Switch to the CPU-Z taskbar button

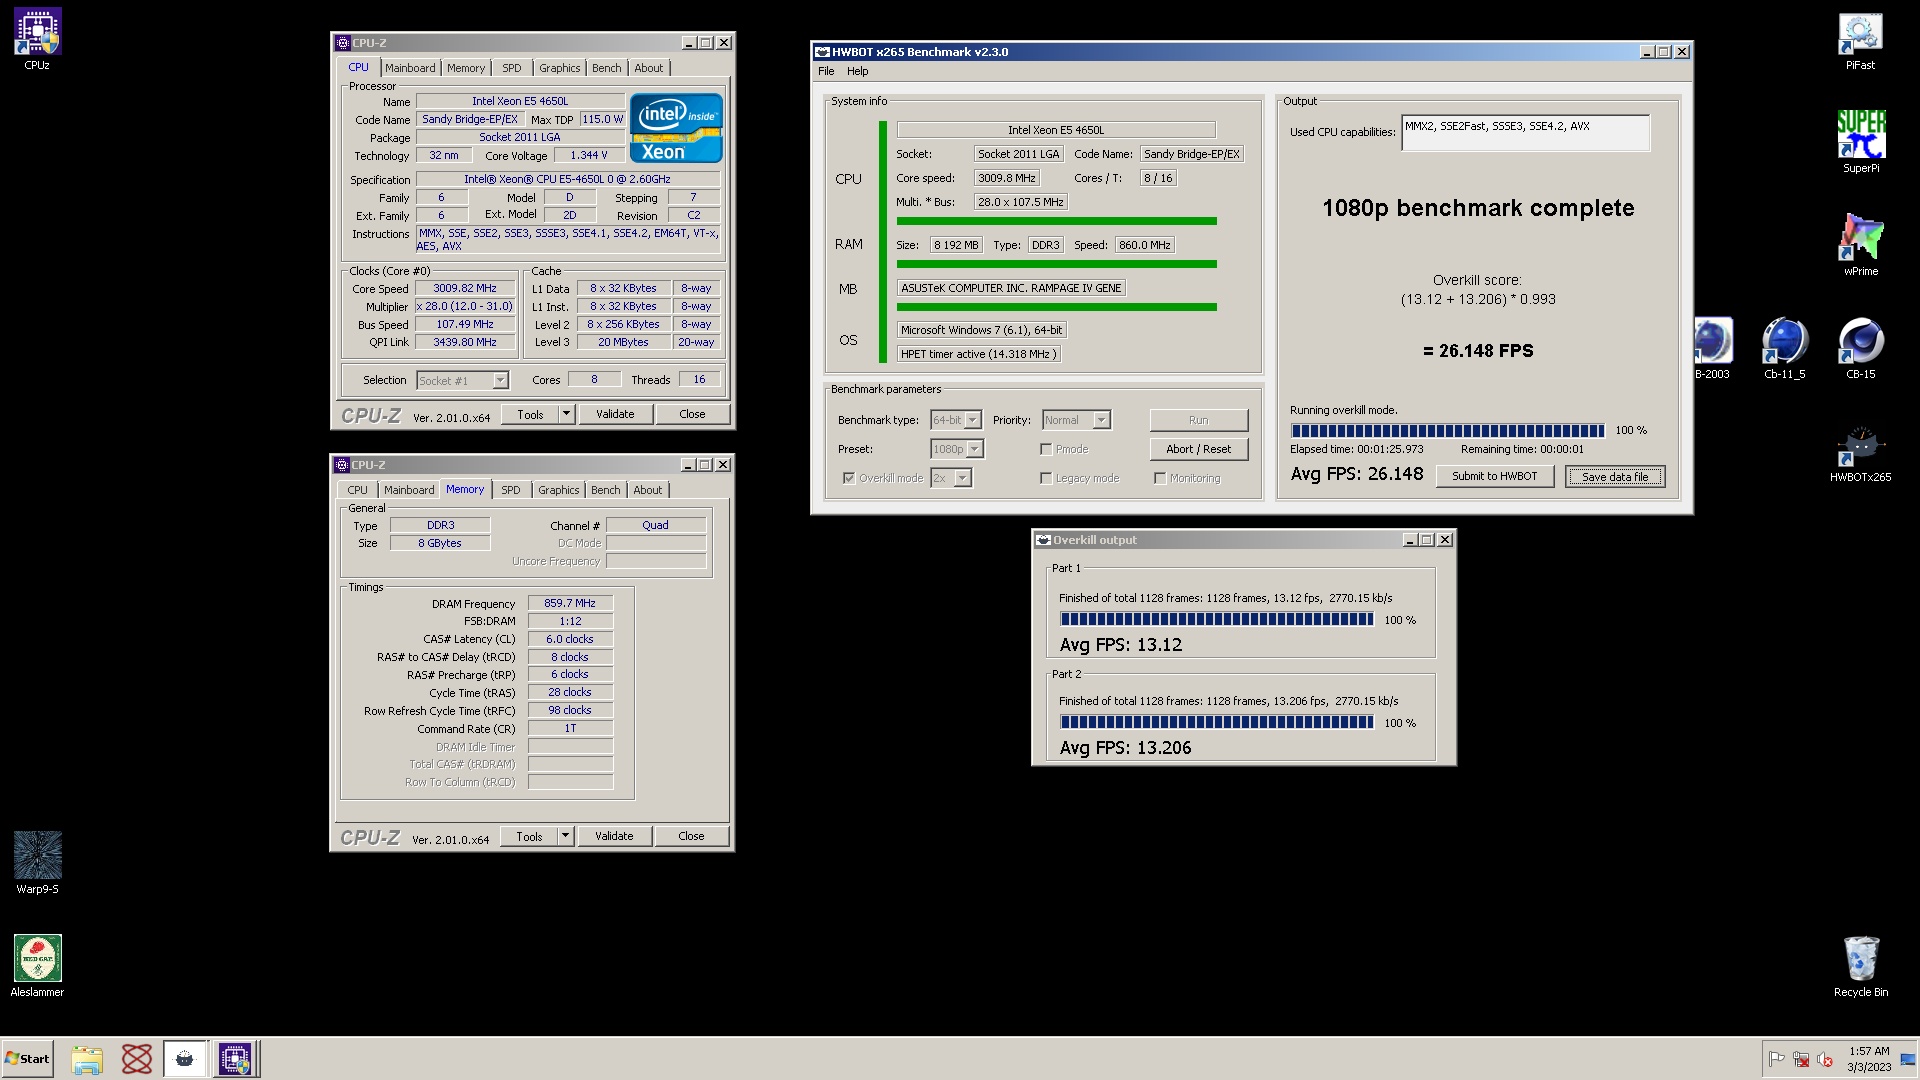(x=236, y=1059)
